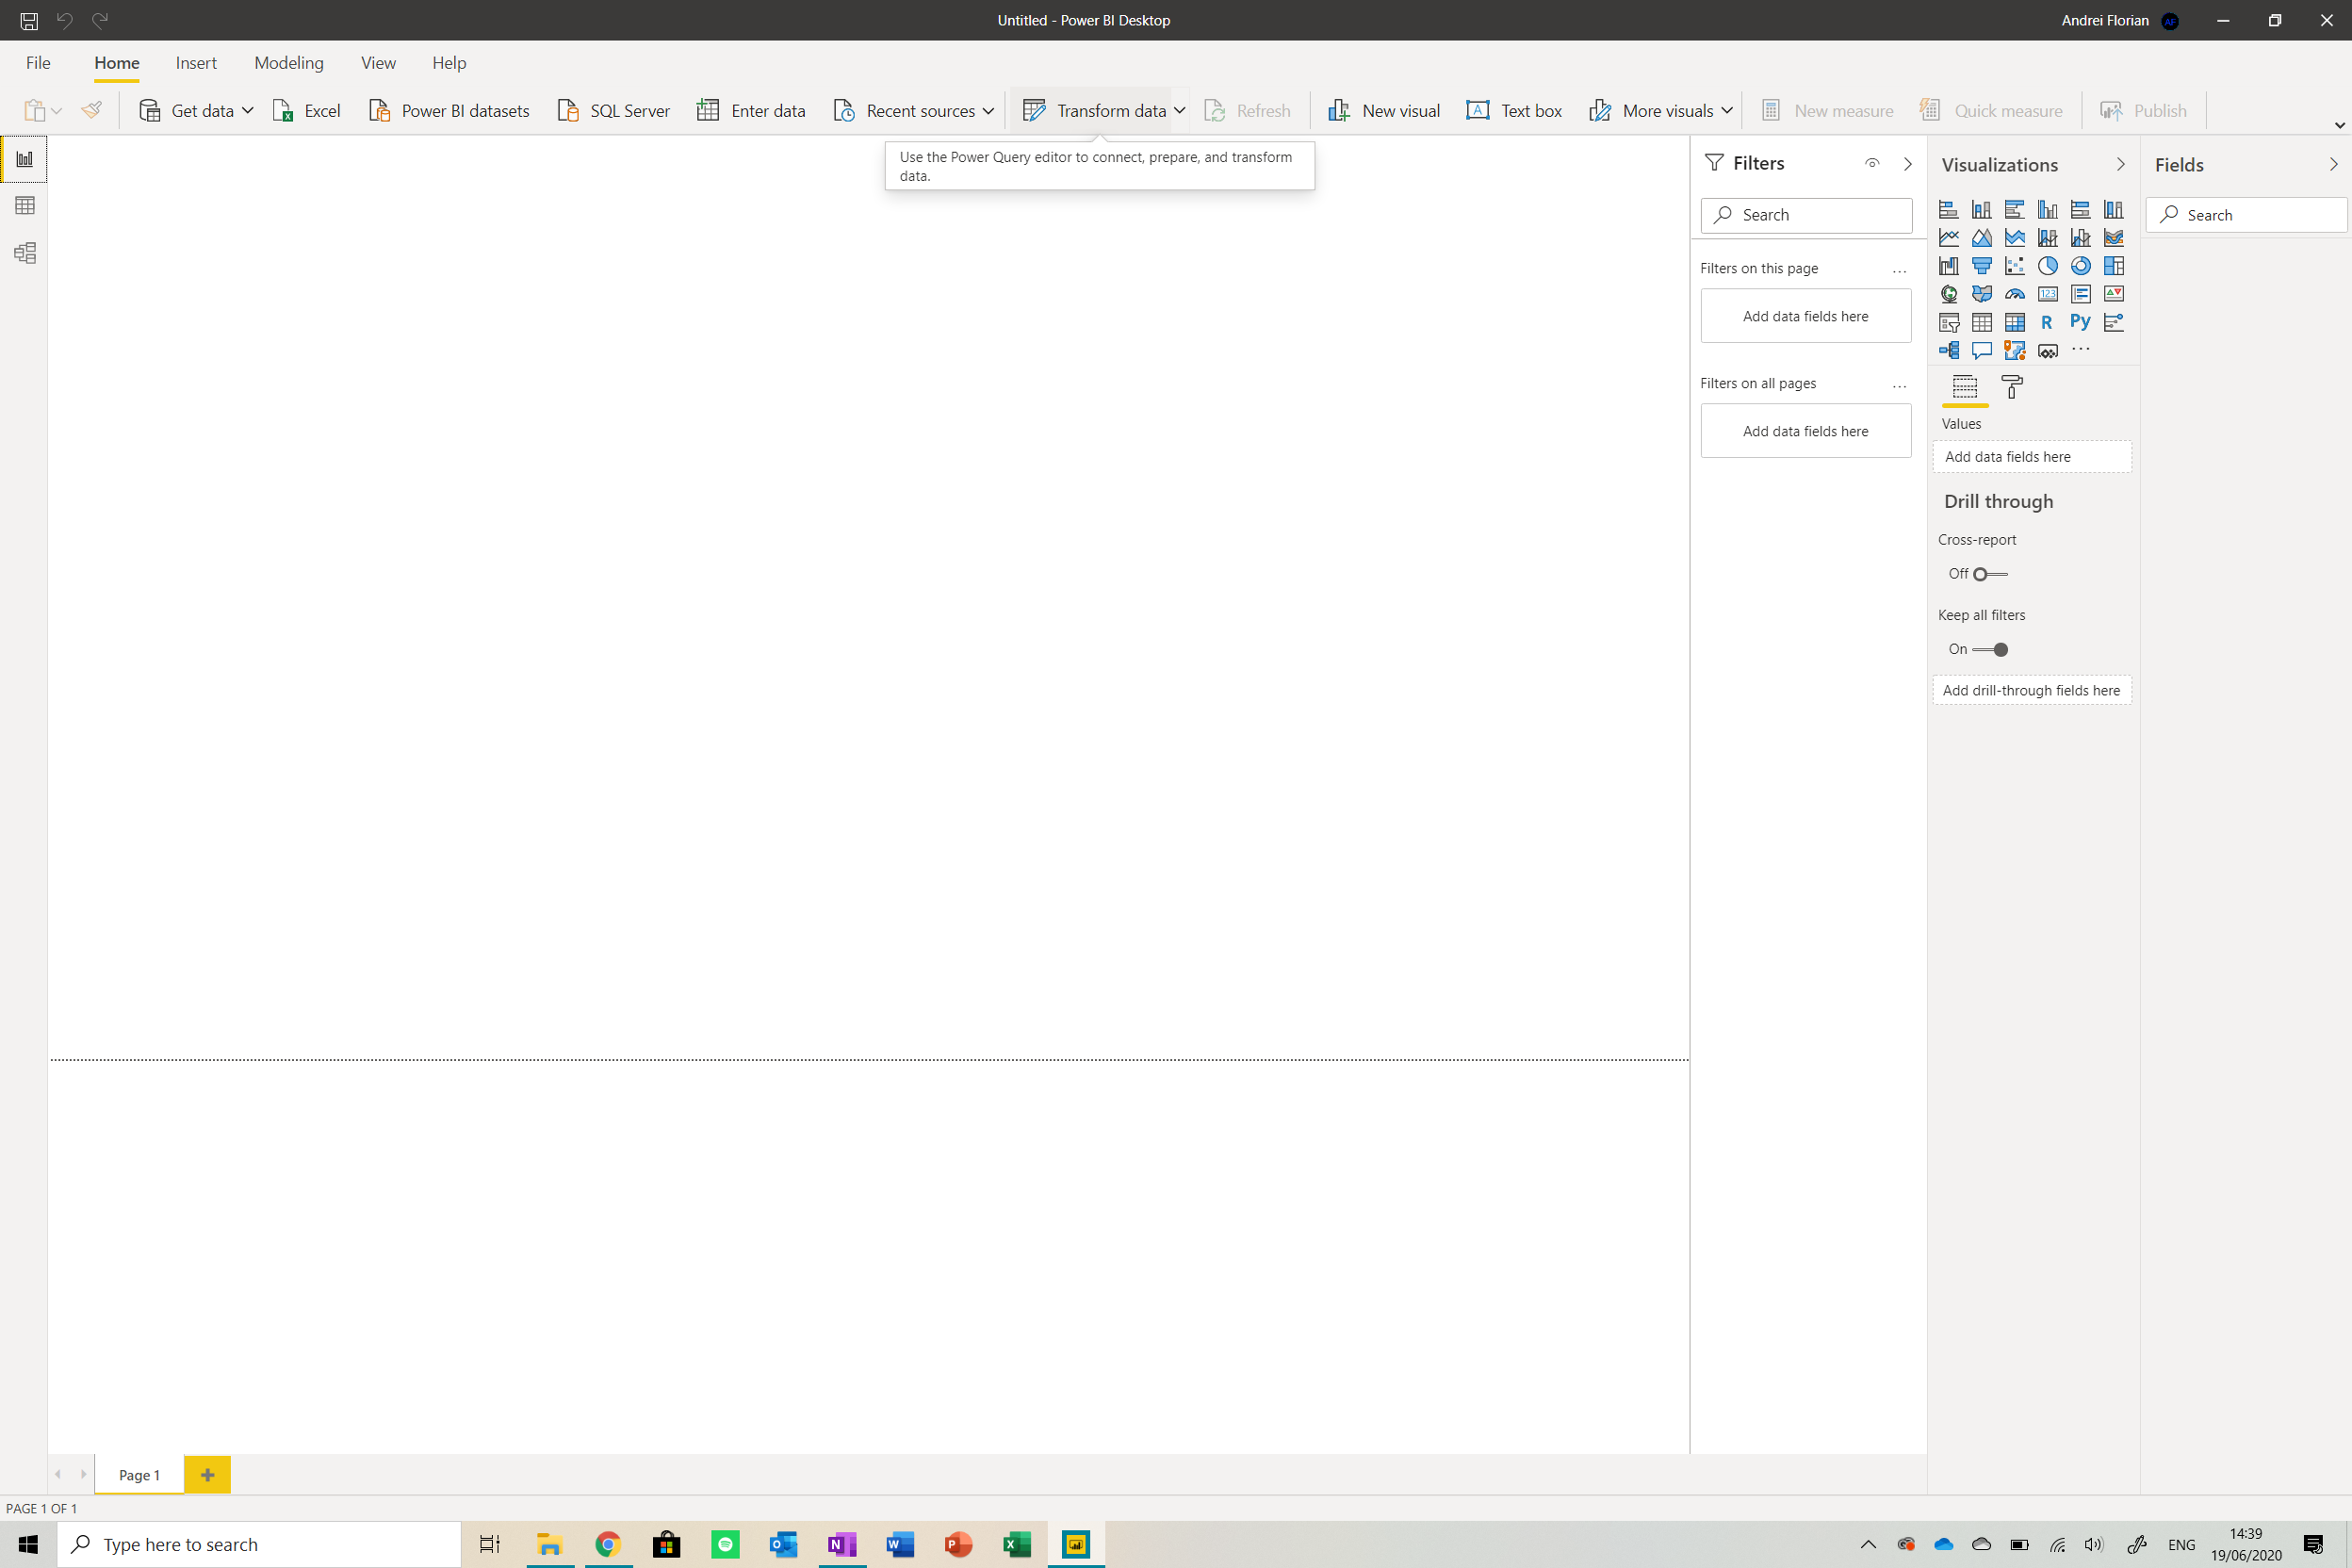Switch to the Insert tab

tap(196, 63)
